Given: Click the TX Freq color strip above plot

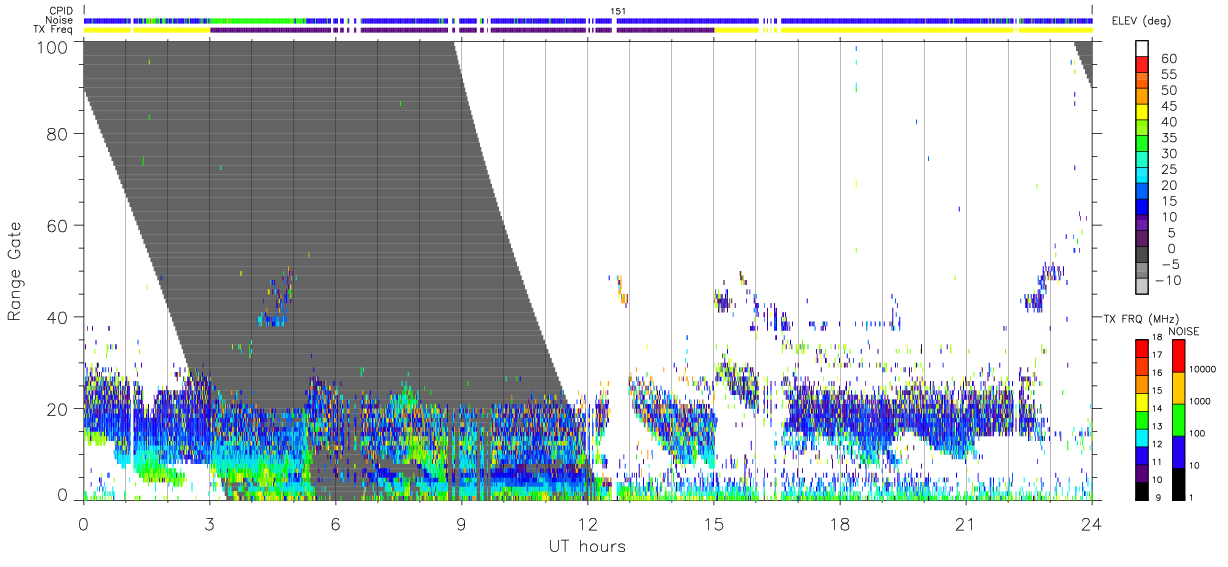Looking at the screenshot, I should [587, 30].
